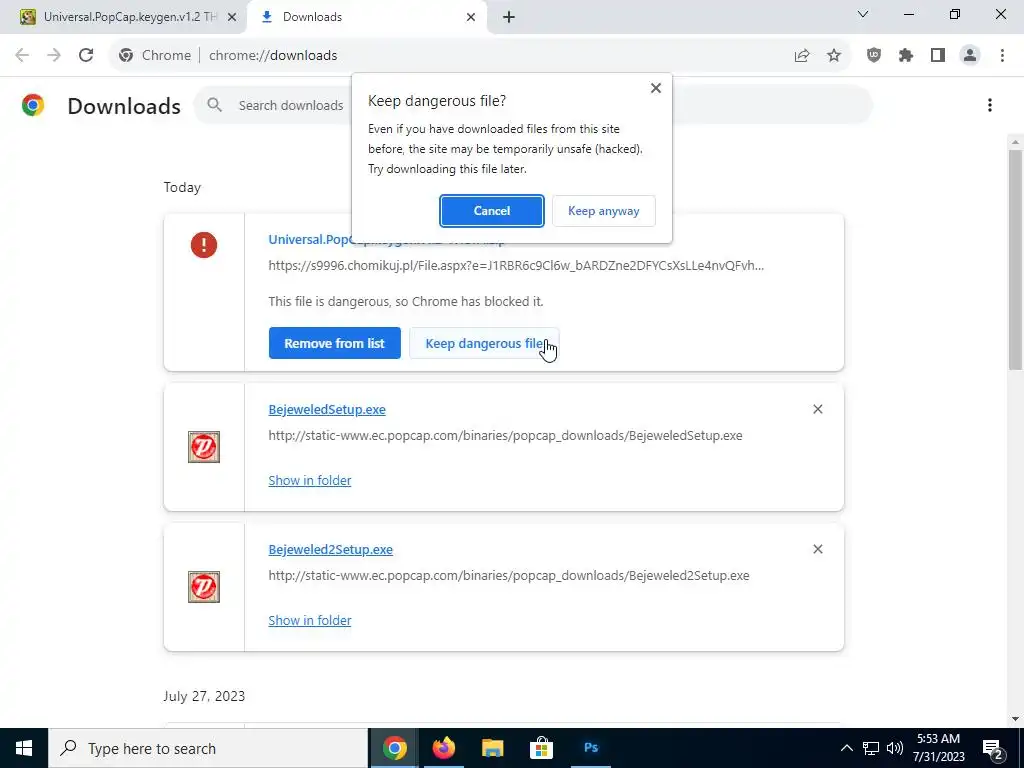
Task: Show Bejeweled2Setup.exe in folder
Action: point(310,620)
